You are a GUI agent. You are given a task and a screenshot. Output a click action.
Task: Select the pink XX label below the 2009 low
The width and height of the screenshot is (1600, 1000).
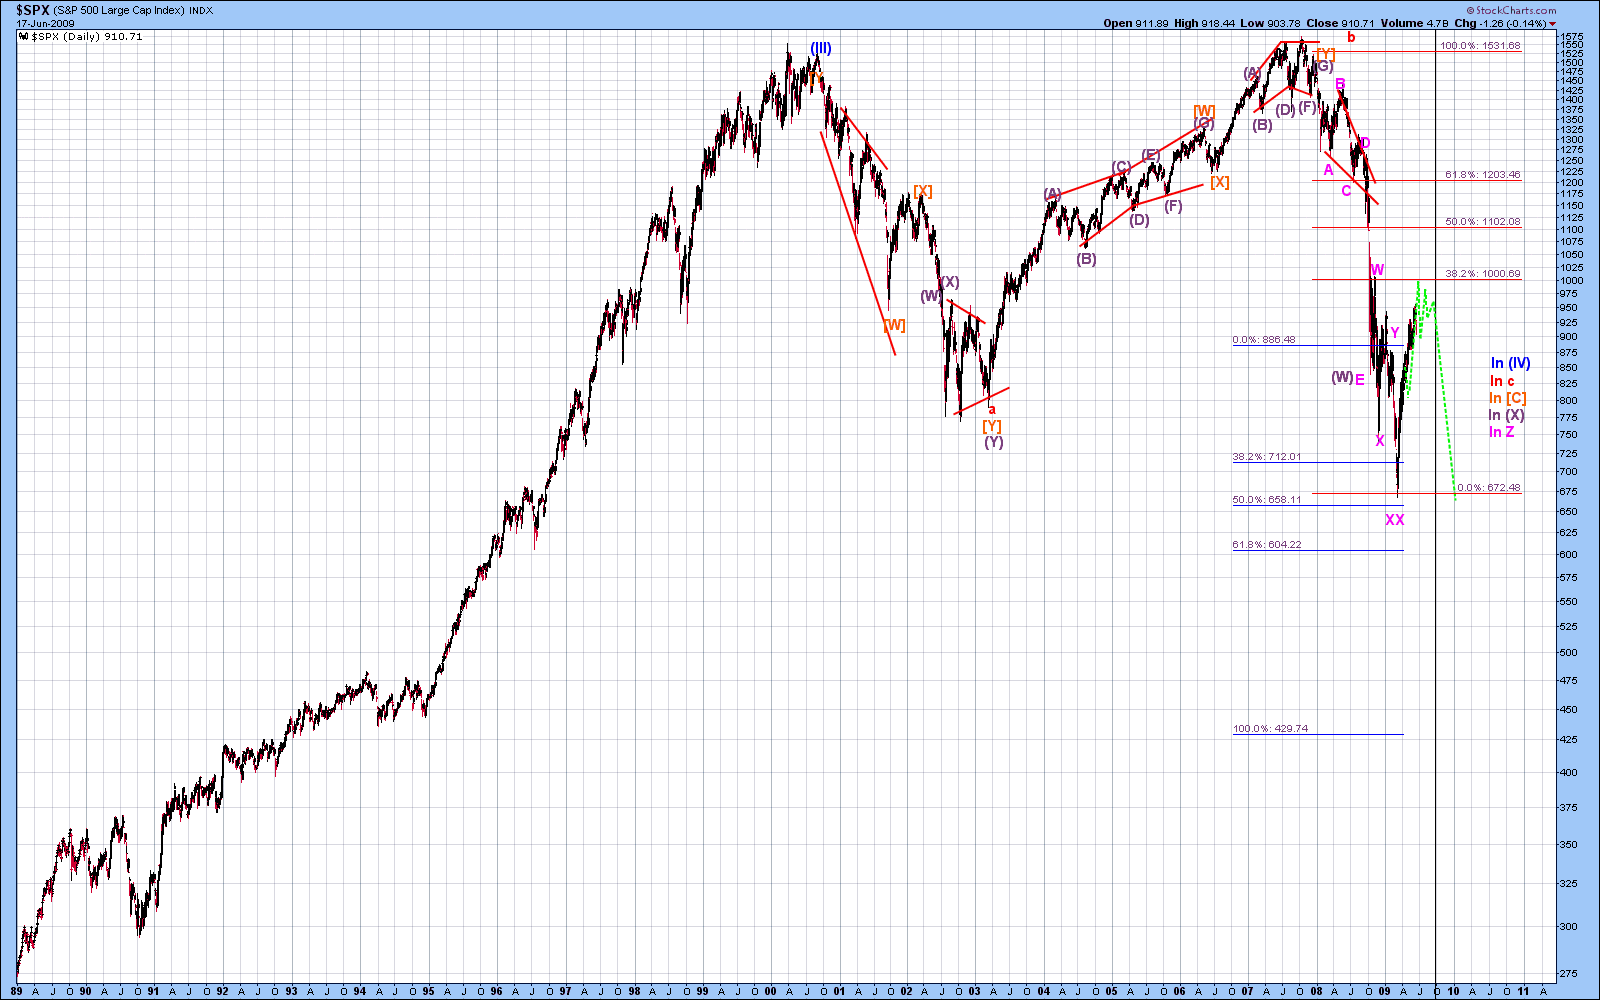(x=1394, y=520)
